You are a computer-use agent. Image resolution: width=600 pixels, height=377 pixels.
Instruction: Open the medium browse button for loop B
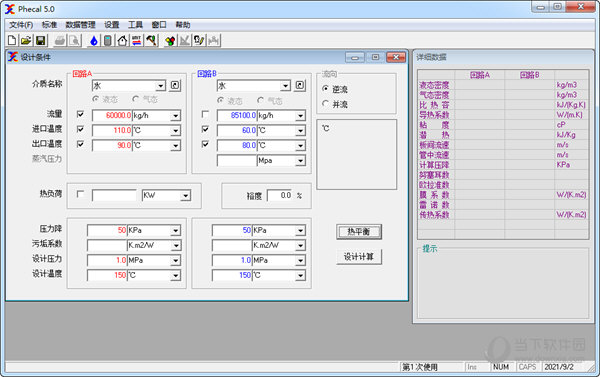click(x=300, y=85)
